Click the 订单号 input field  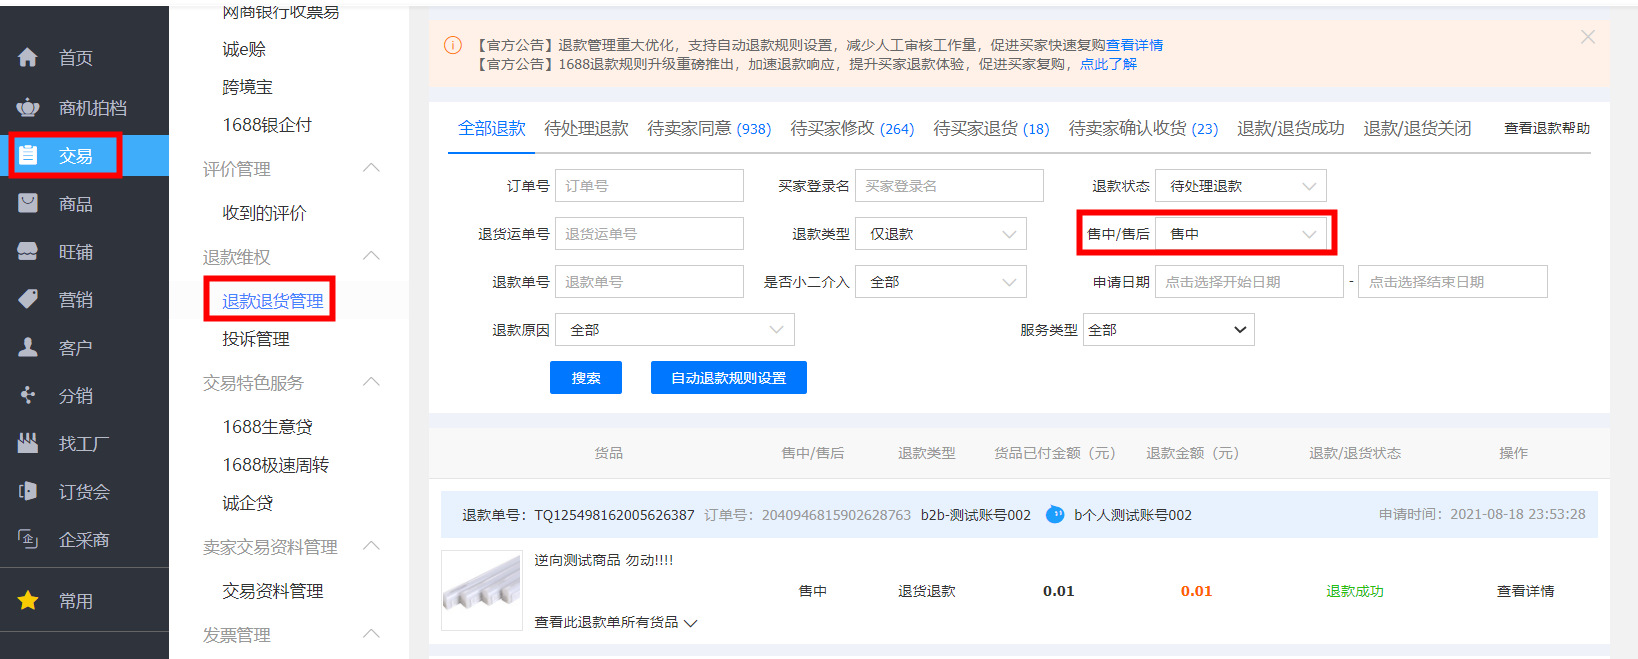coord(648,186)
